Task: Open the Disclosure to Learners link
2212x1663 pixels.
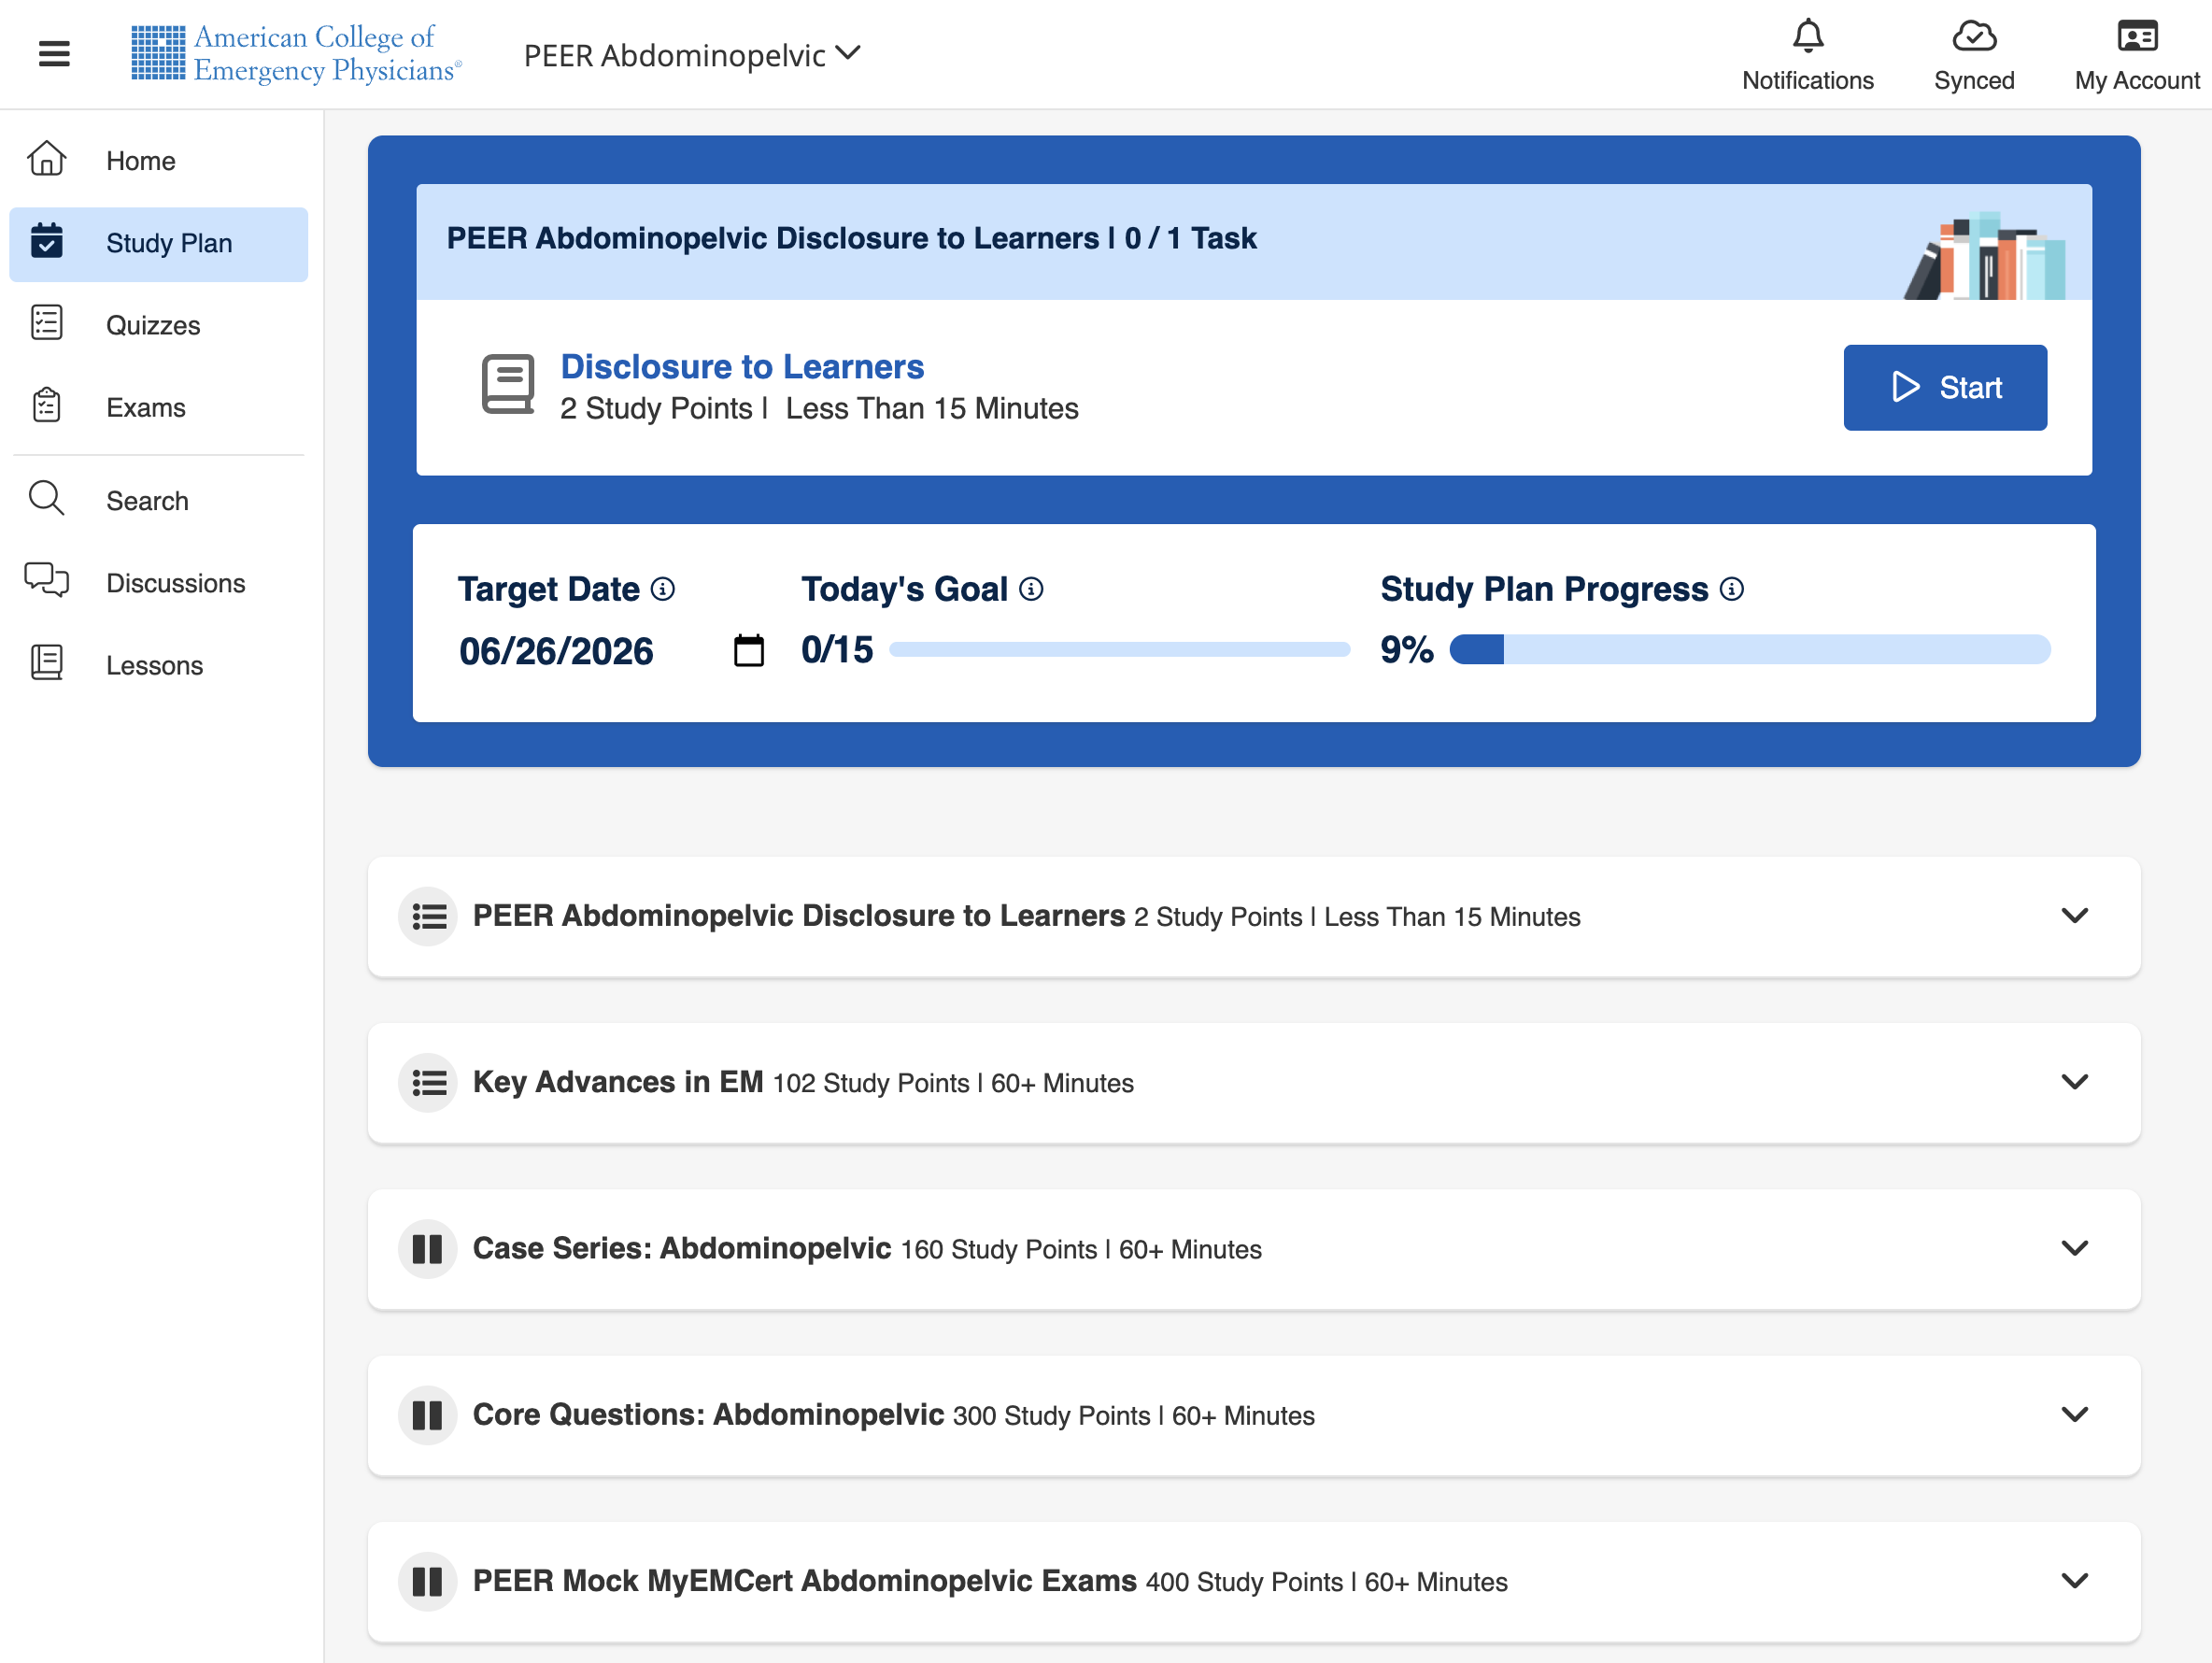Action: [742, 367]
